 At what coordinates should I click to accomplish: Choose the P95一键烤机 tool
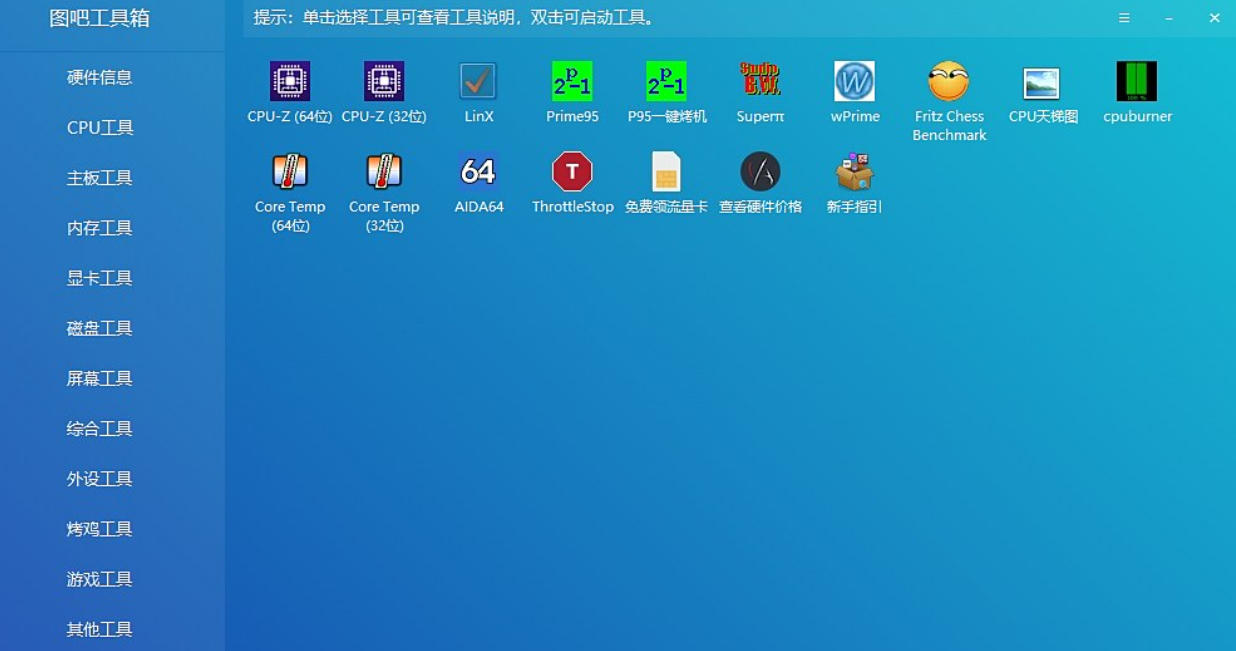pos(666,81)
